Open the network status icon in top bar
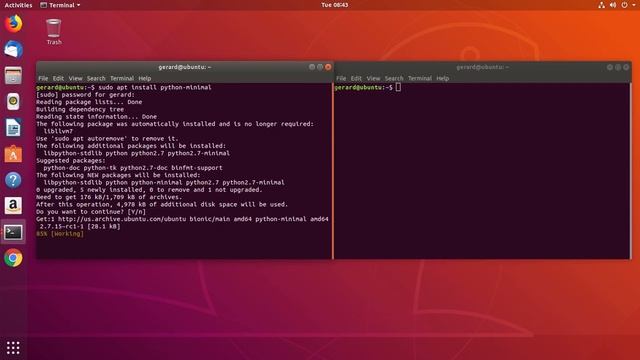 601,5
